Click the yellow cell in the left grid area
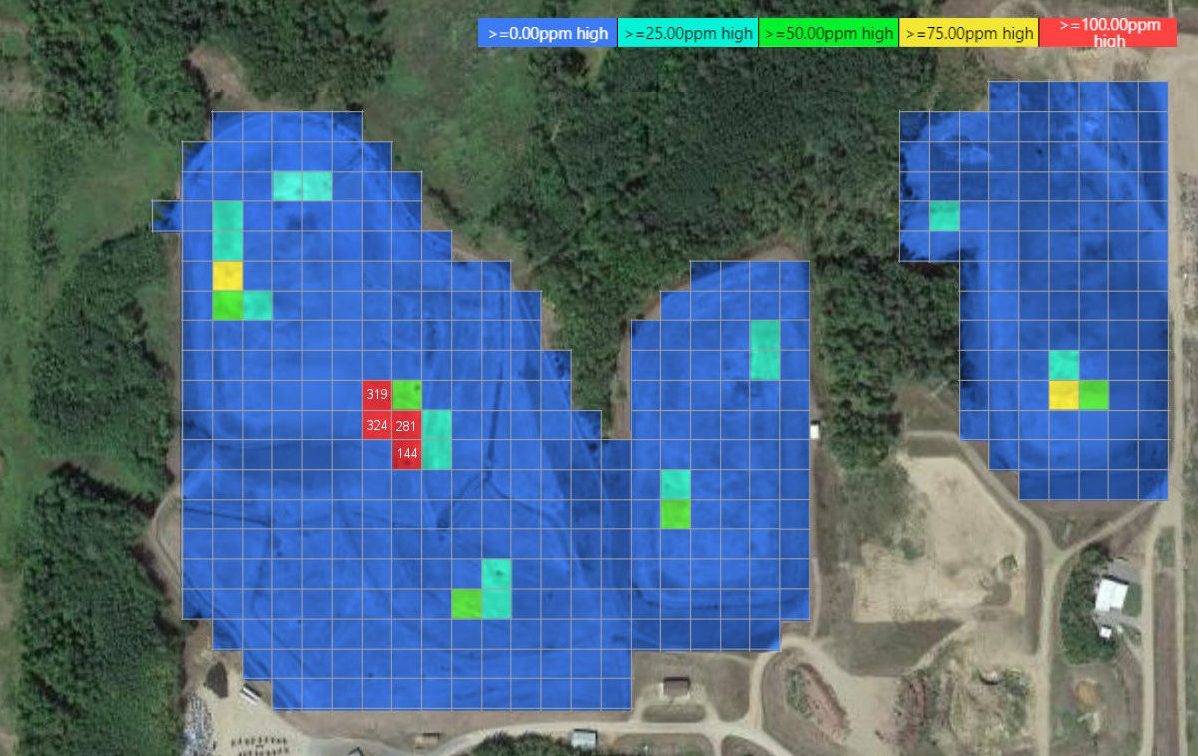 [228, 276]
